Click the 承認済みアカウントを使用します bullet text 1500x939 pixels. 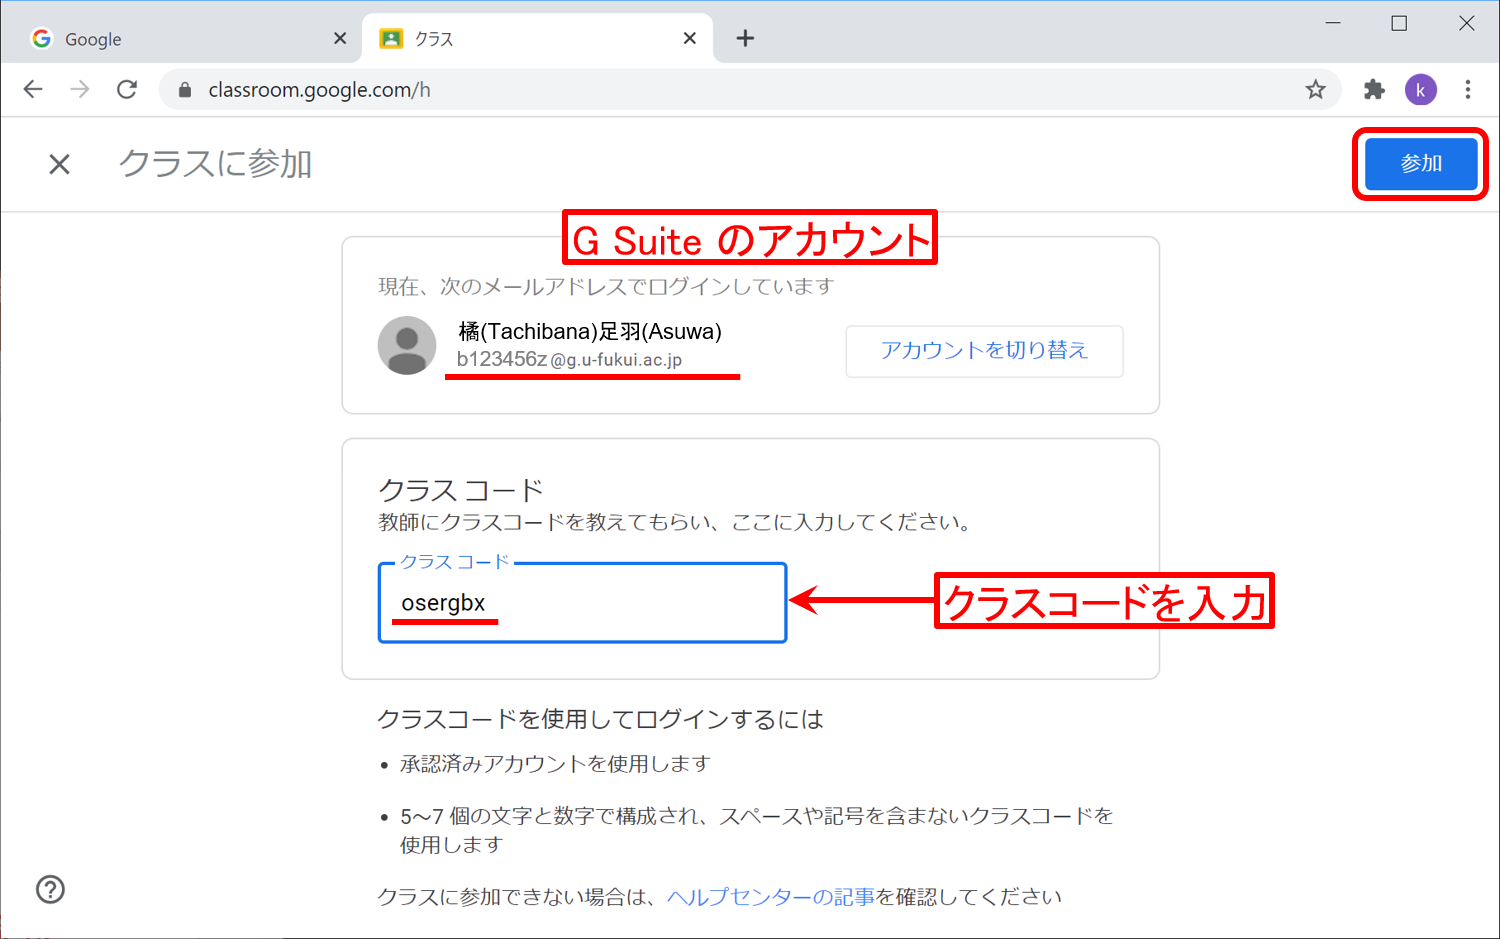(x=555, y=764)
